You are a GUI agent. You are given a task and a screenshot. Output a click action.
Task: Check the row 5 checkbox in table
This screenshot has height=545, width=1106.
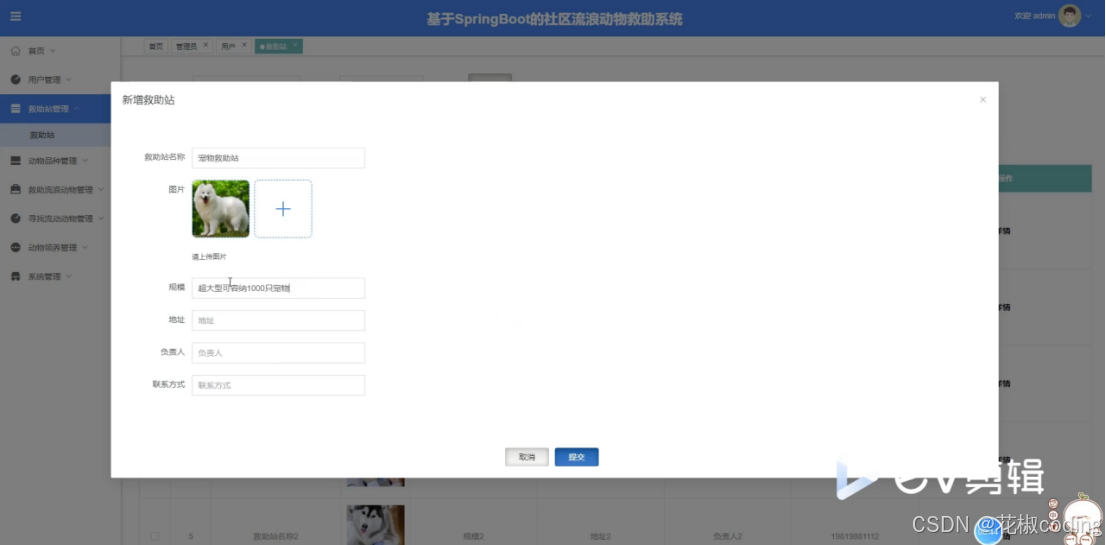coord(154,537)
